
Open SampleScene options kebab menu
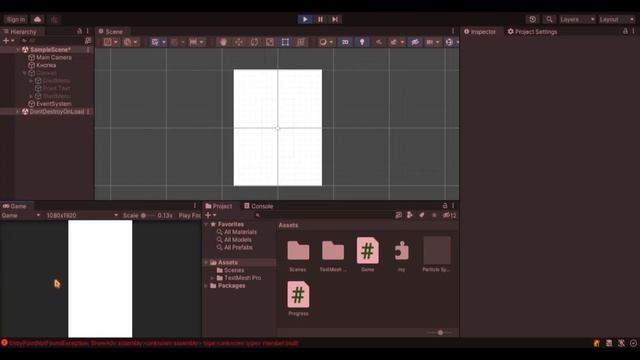click(x=88, y=50)
